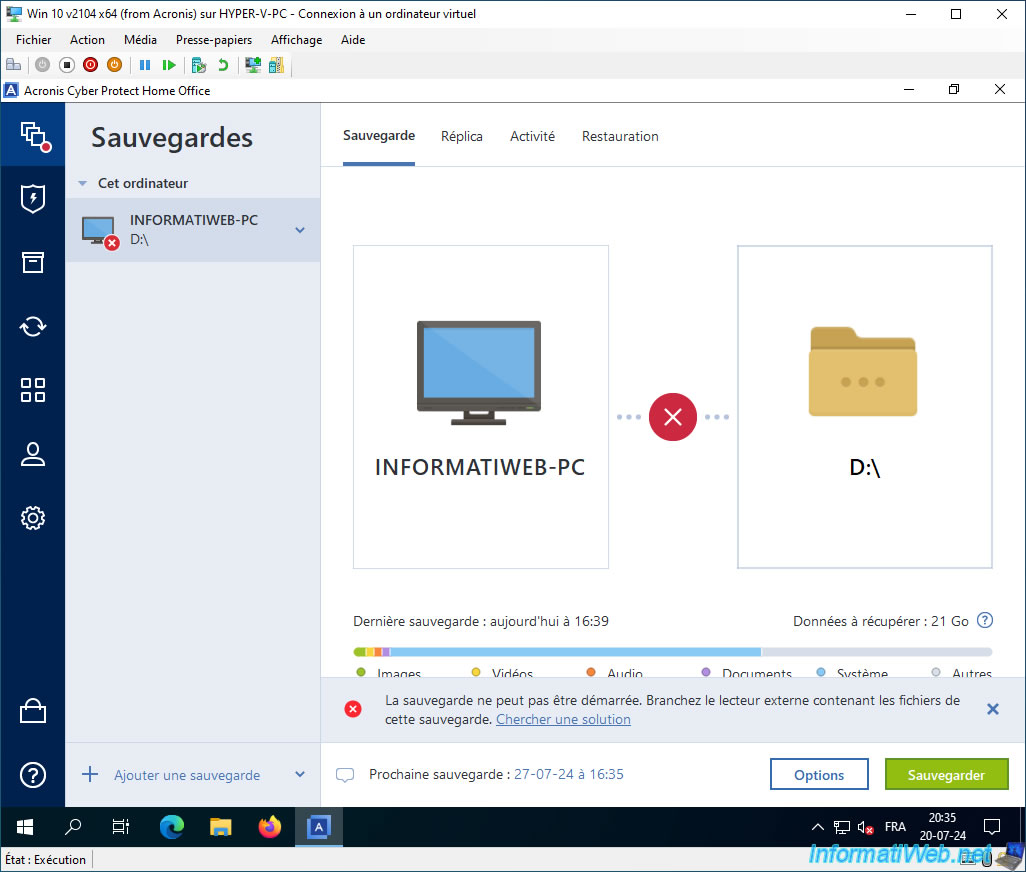Show hidden system tray icons
Image resolution: width=1026 pixels, height=872 pixels.
(817, 827)
